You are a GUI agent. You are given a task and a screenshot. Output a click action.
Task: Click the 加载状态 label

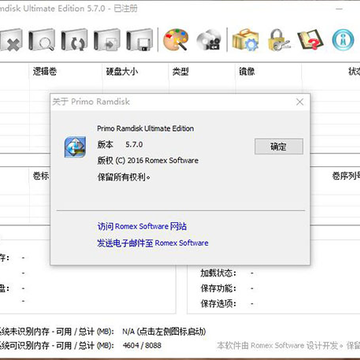218,273
